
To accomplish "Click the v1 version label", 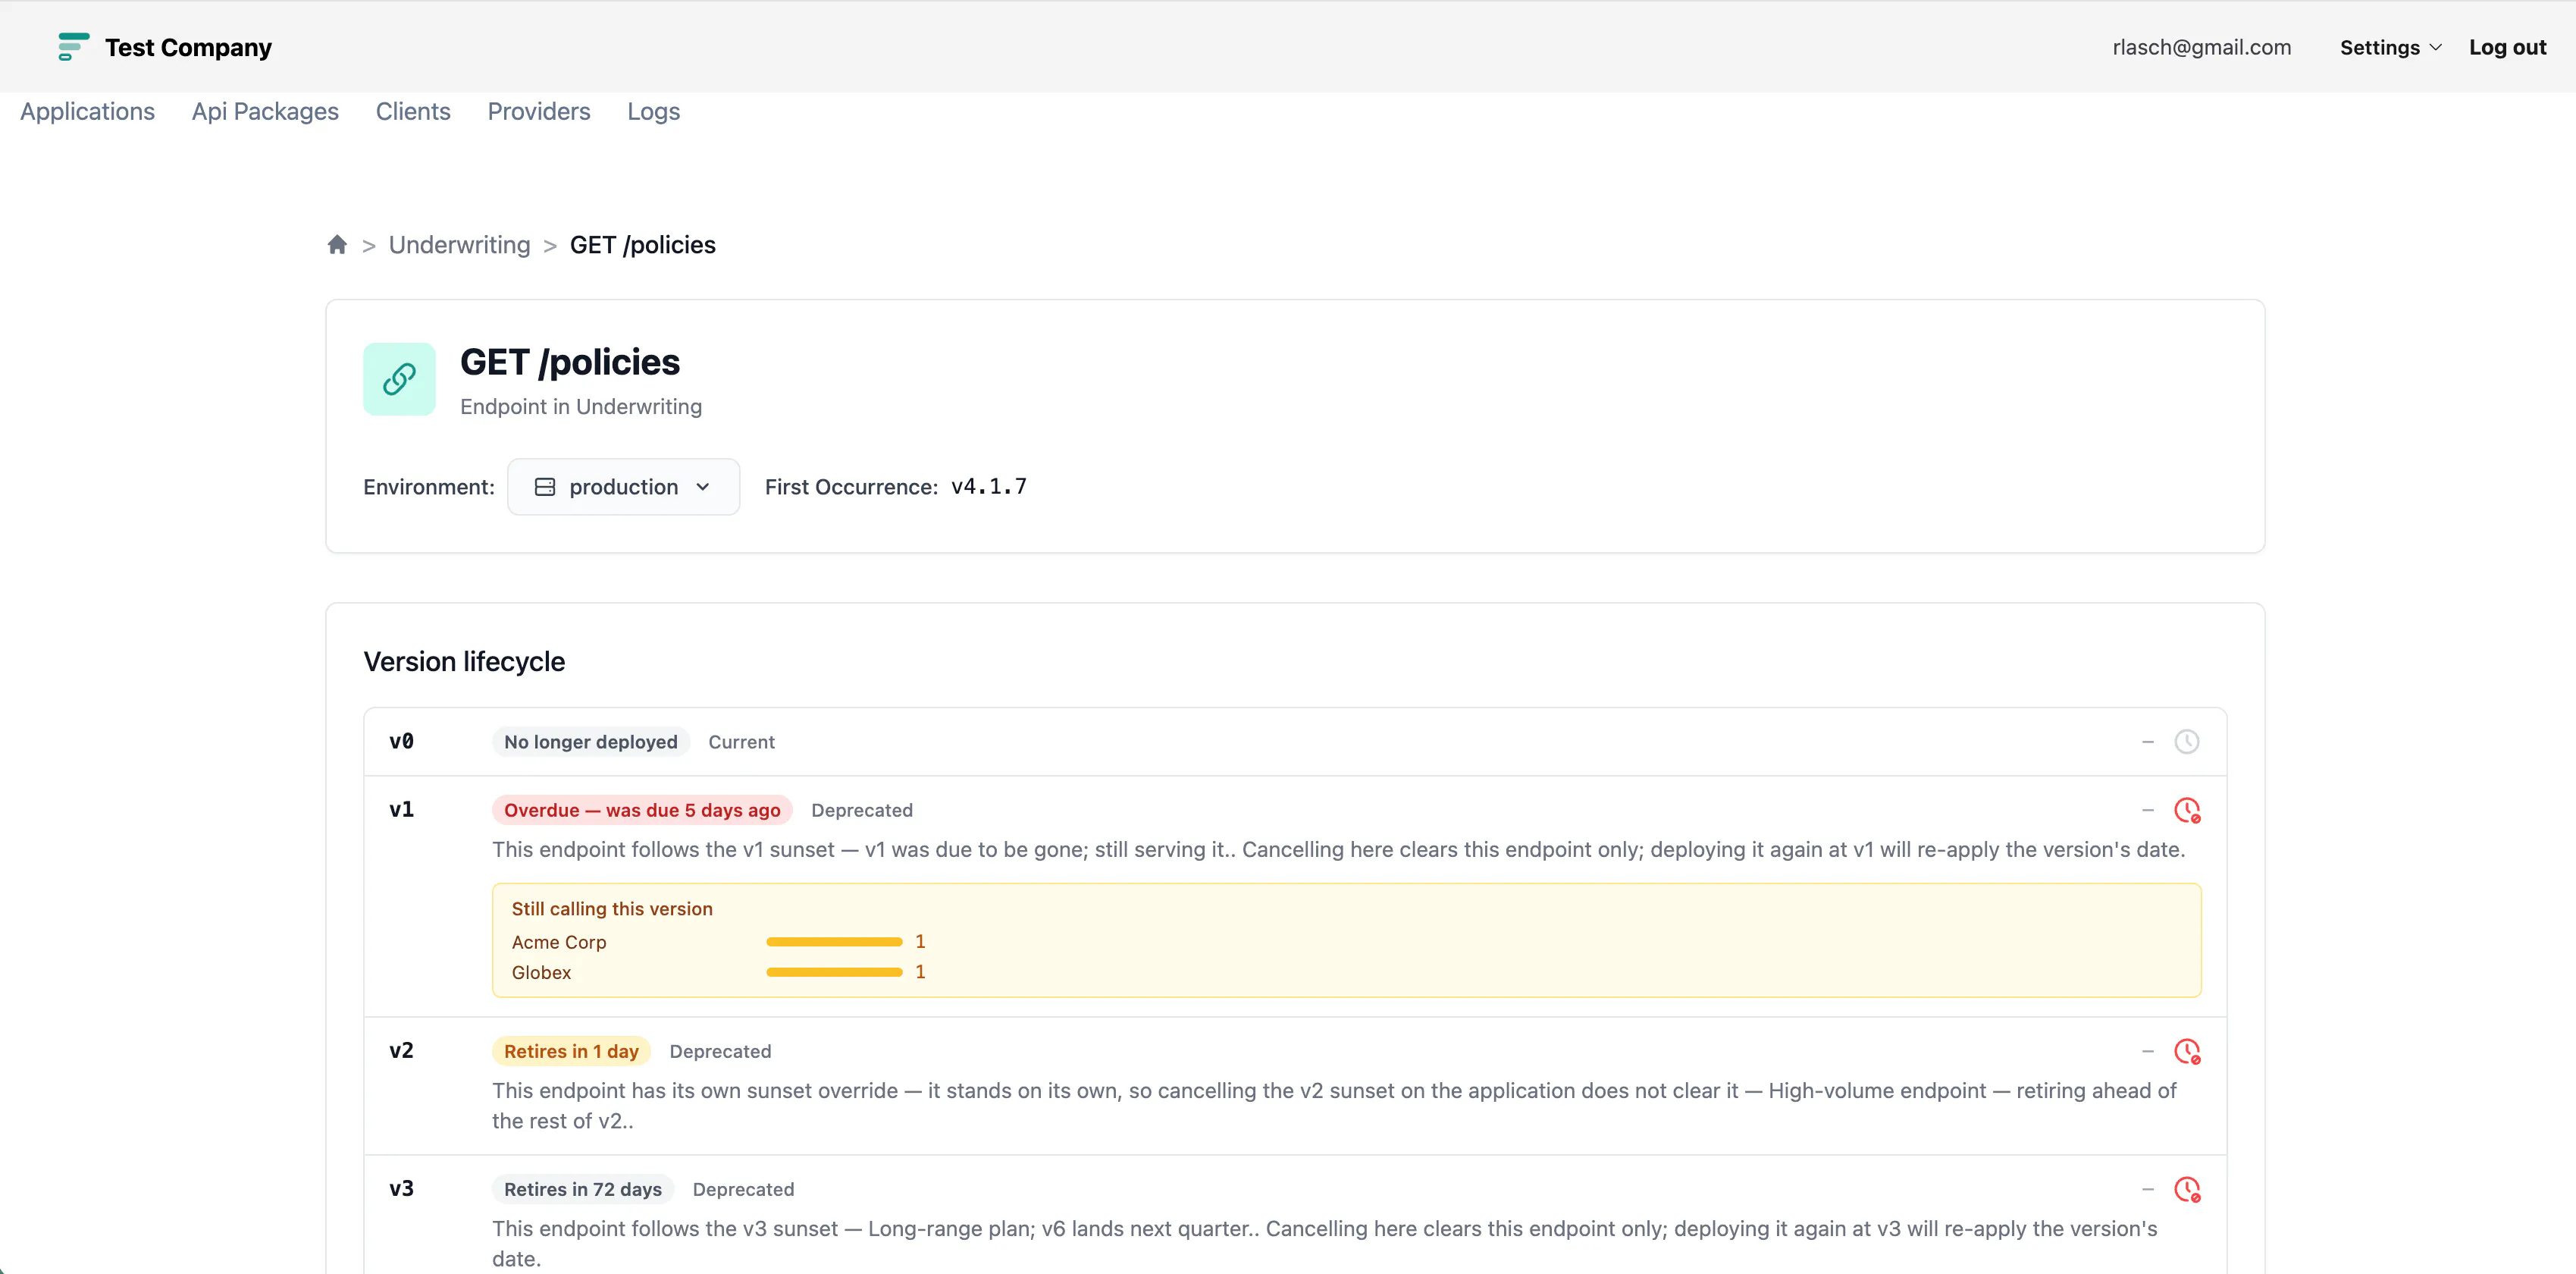I will [402, 809].
